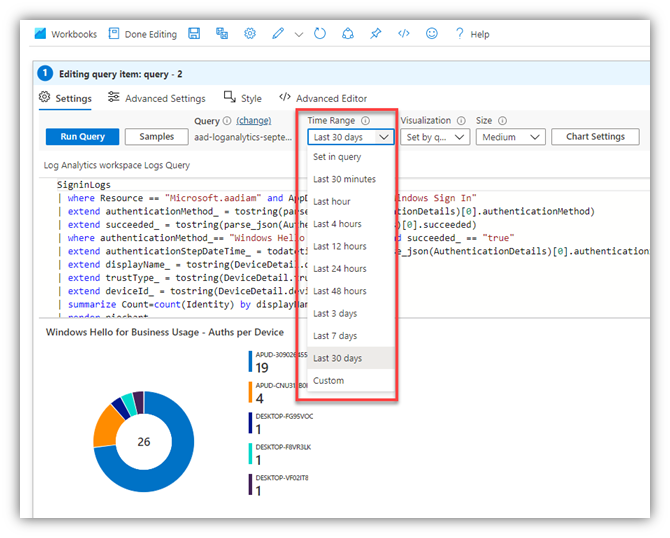Click the Save As icon in the toolbar
The width and height of the screenshot is (670, 538).
pos(222,33)
